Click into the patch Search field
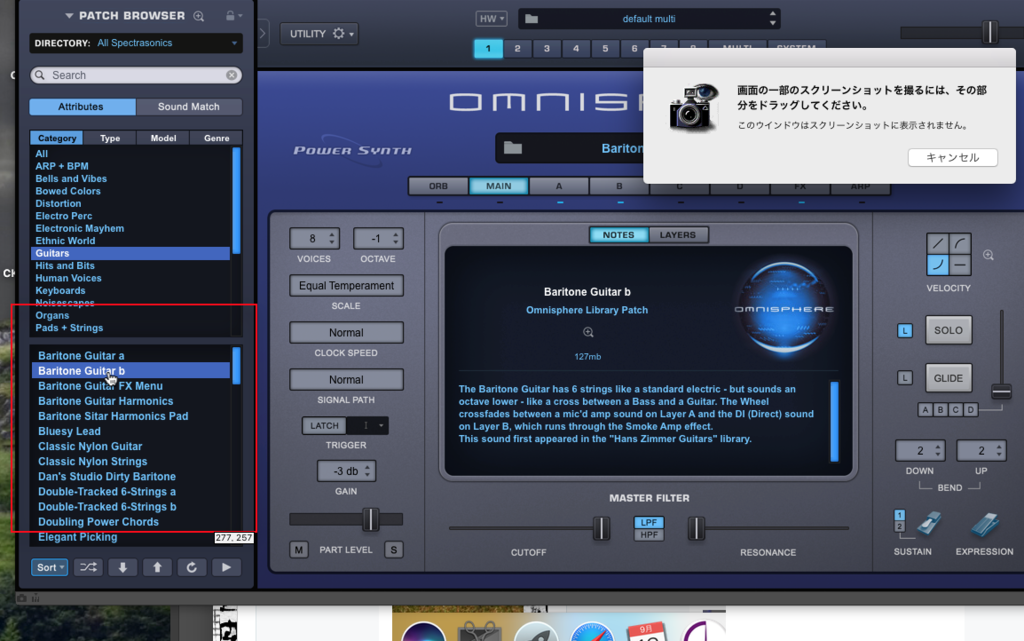The width and height of the screenshot is (1024, 641). tap(136, 75)
